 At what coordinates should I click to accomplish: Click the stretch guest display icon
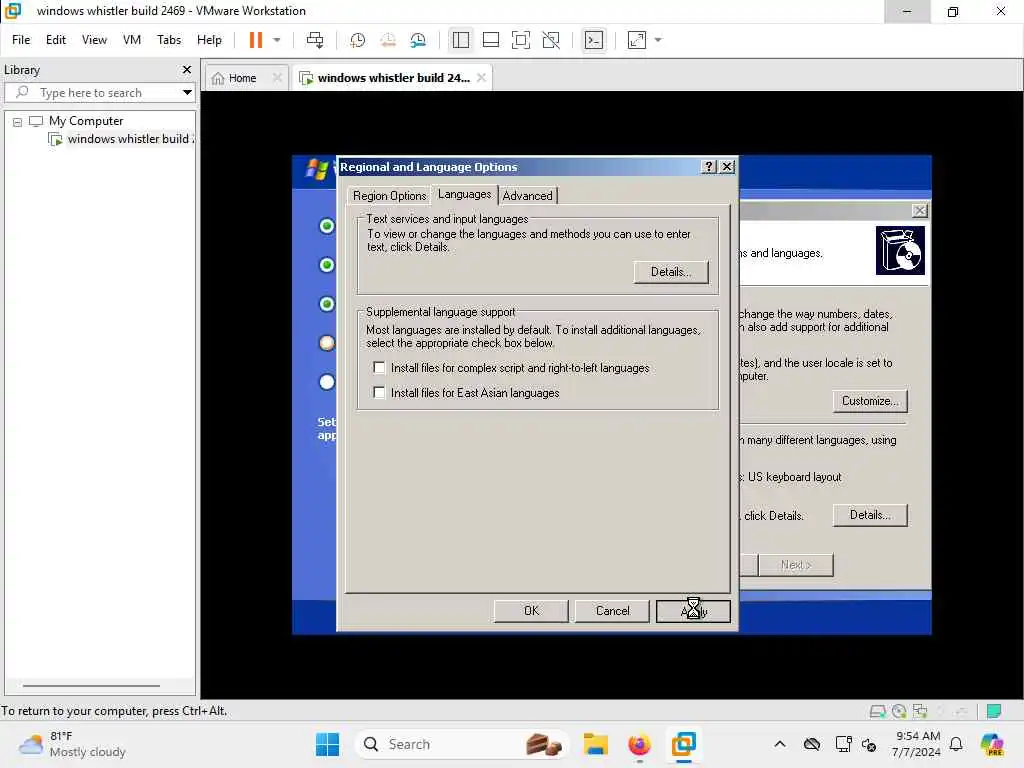pyautogui.click(x=637, y=40)
